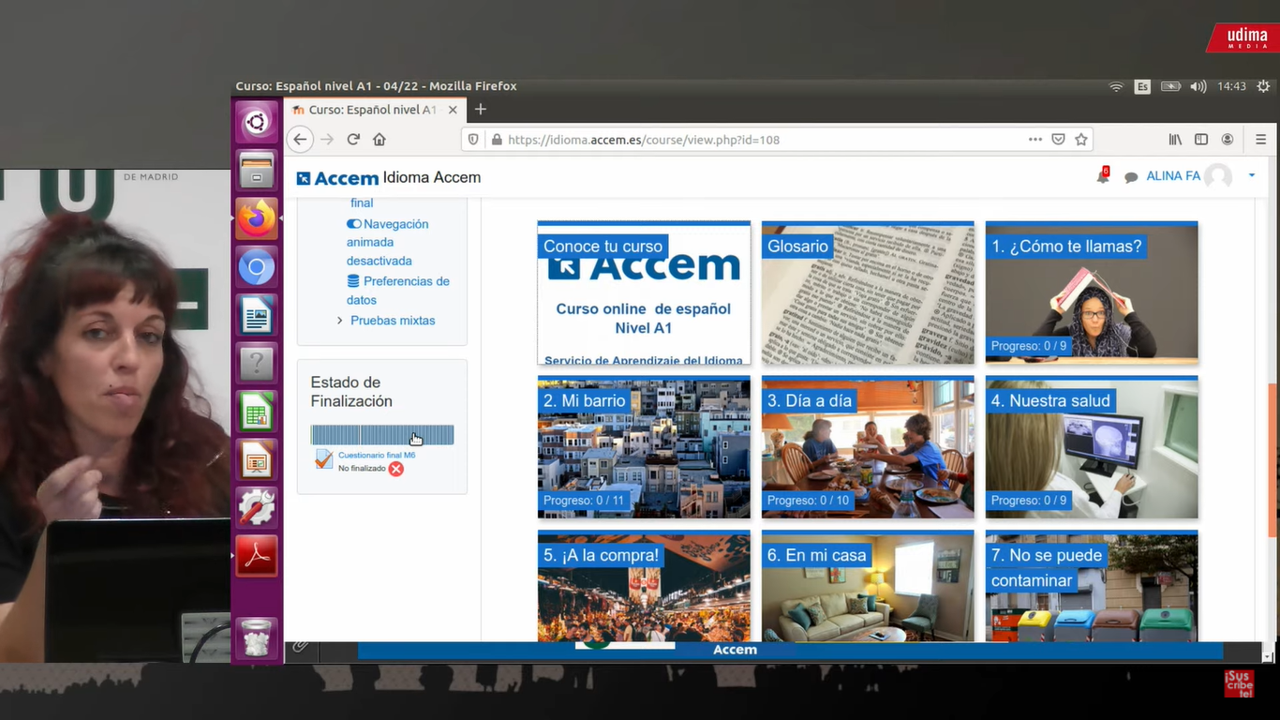Viewport: 1280px width, 720px height.
Task: Open the messages chat bubble icon
Action: point(1131,177)
